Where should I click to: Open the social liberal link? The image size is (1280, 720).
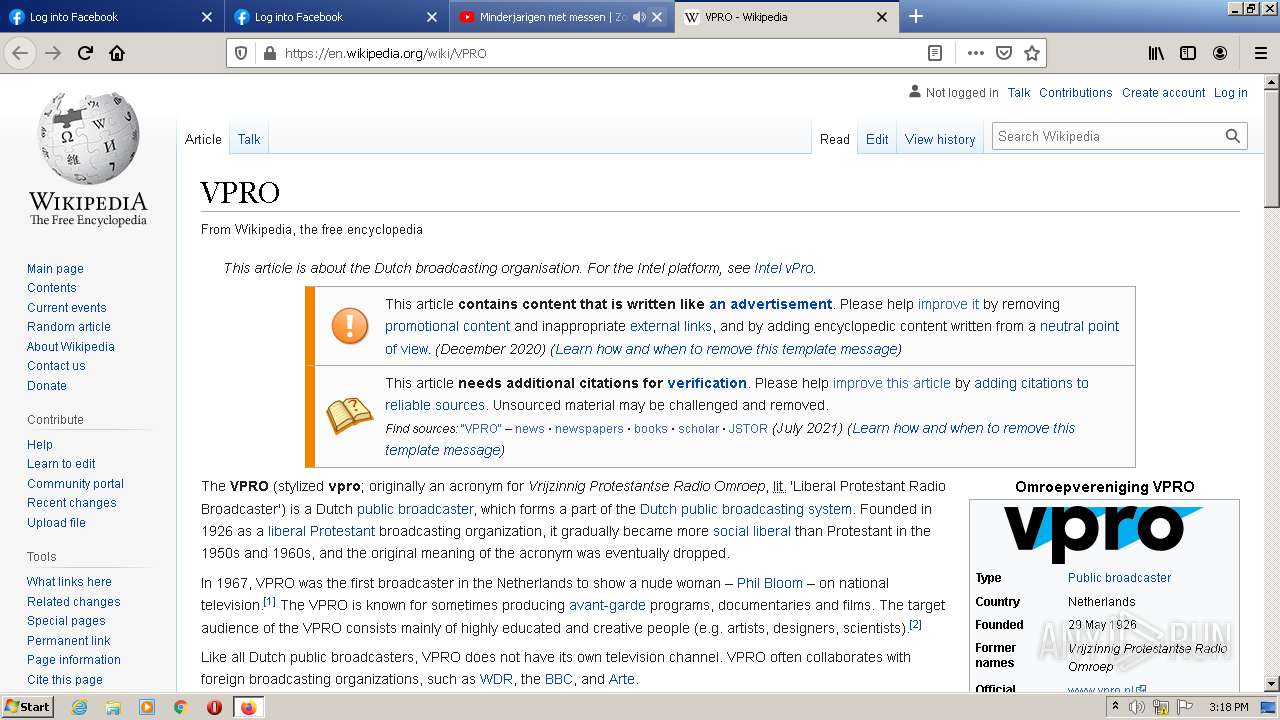pyautogui.click(x=752, y=531)
